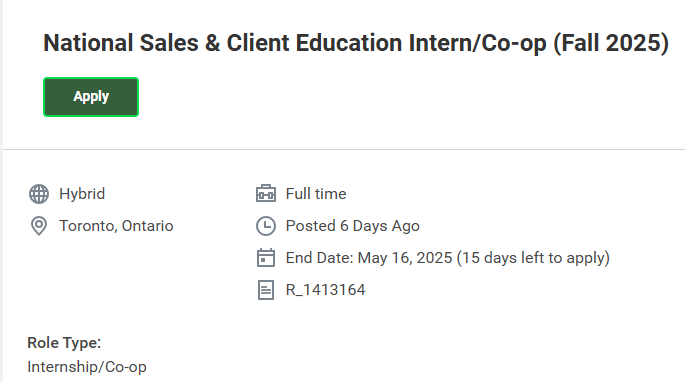Viewport: 685px width, 383px height.
Task: Click the Full time text
Action: tap(316, 194)
